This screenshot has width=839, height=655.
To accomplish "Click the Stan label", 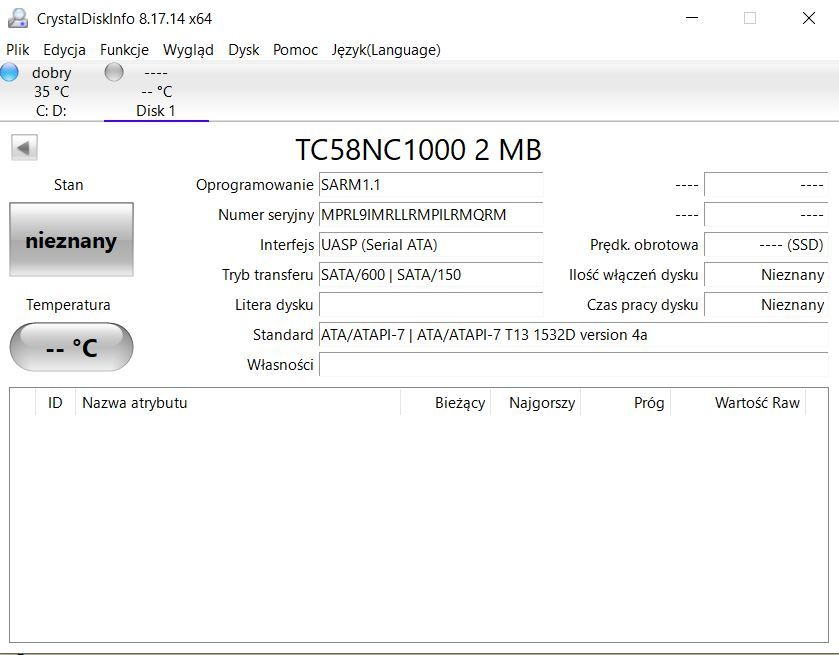I will pos(68,185).
